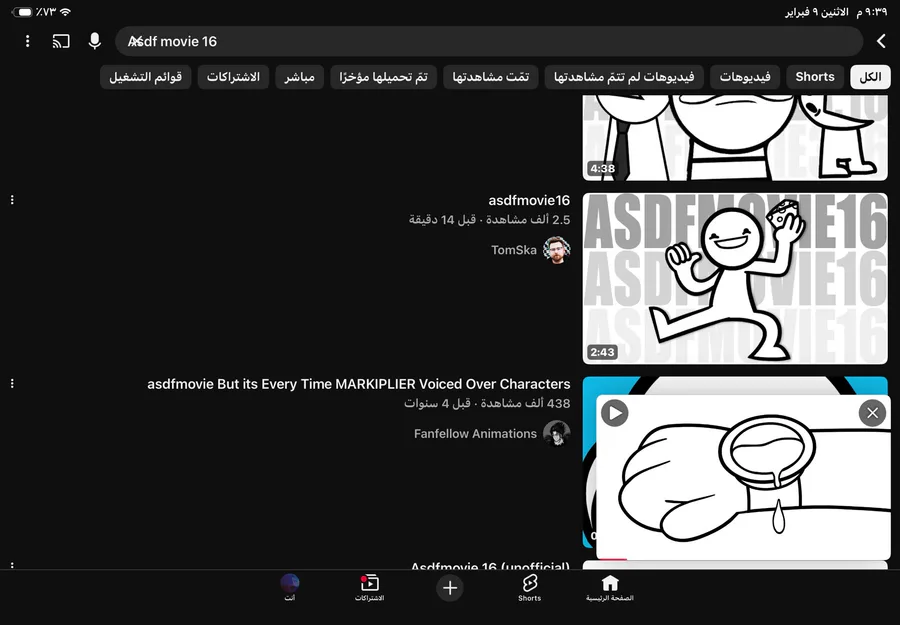Open the ASDFMOVIE16 thumbnail with 2:43 duration

point(735,278)
